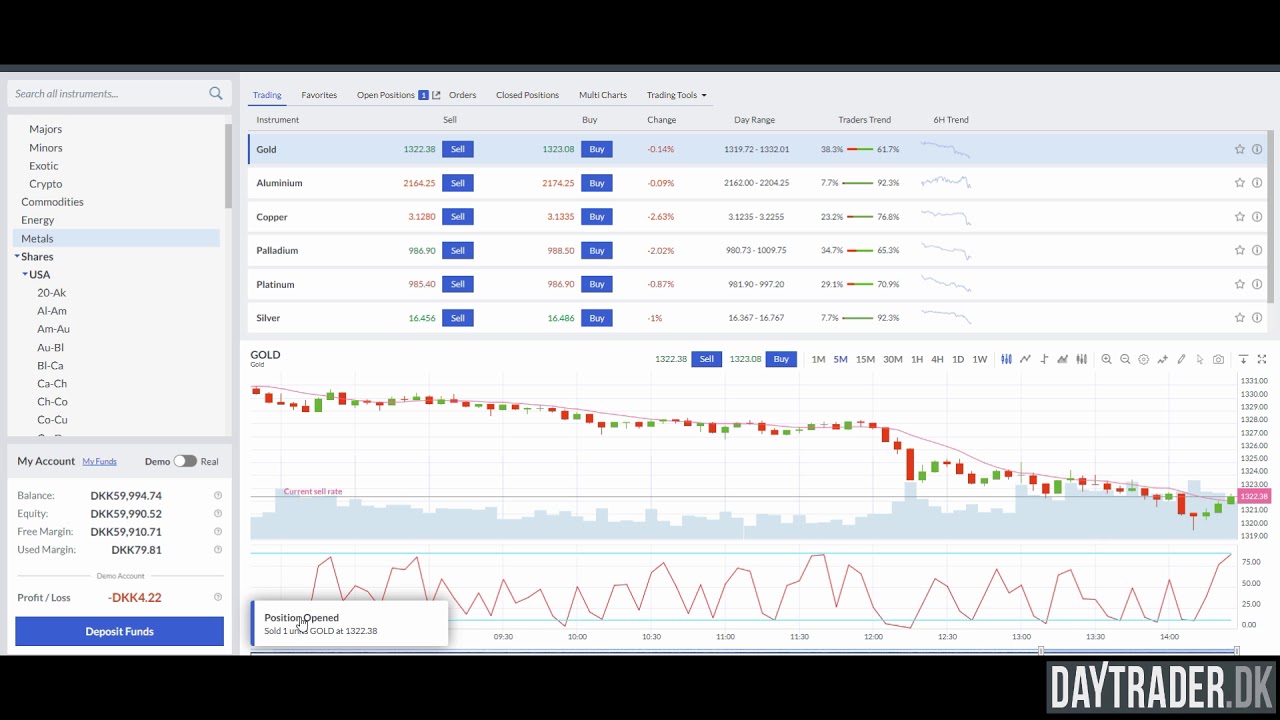Viewport: 1280px width, 720px height.
Task: Open chart settings gear
Action: point(1144,359)
